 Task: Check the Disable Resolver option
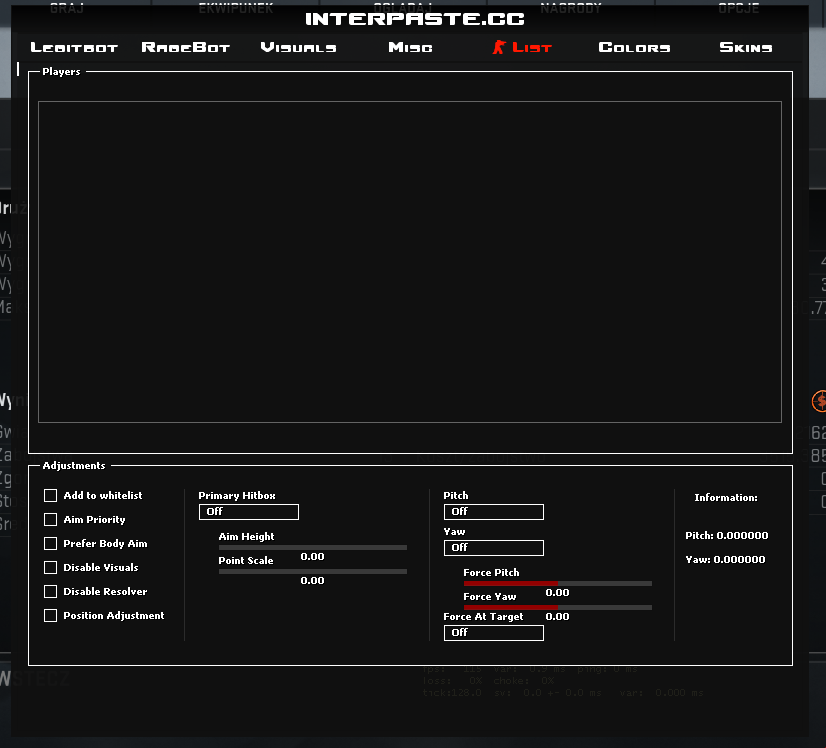pyautogui.click(x=51, y=592)
